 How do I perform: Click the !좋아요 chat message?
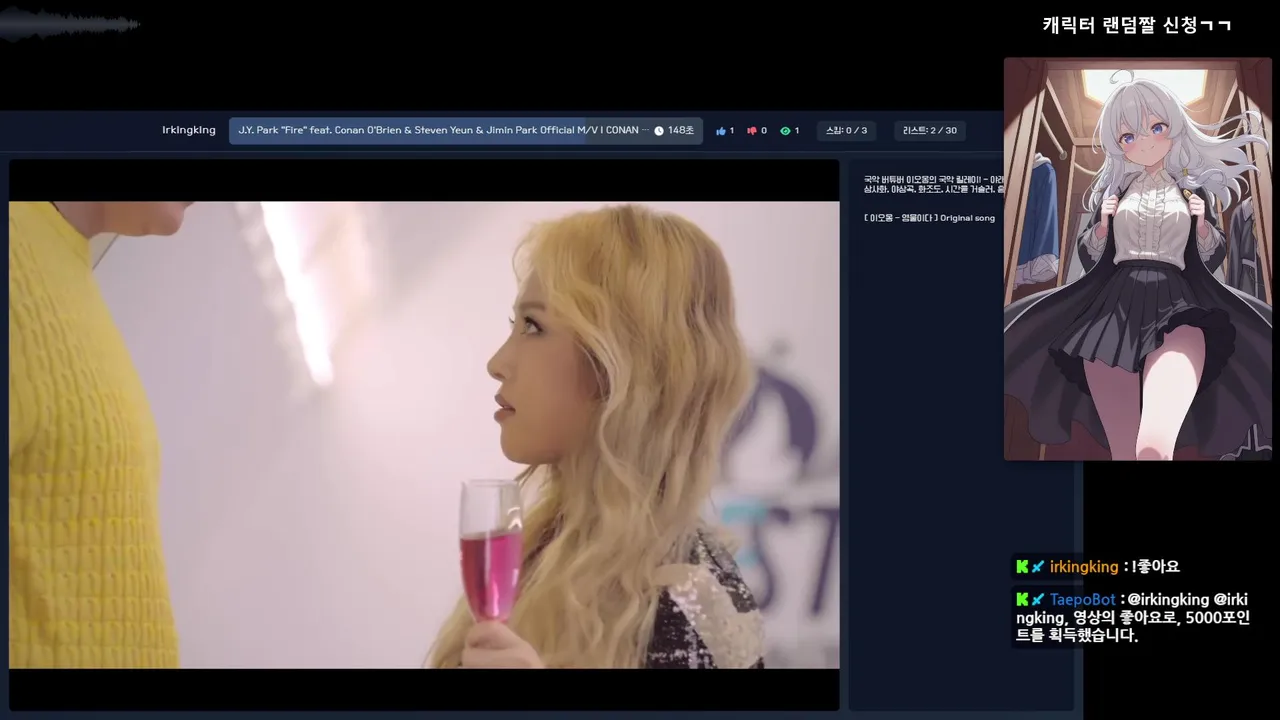[1155, 567]
